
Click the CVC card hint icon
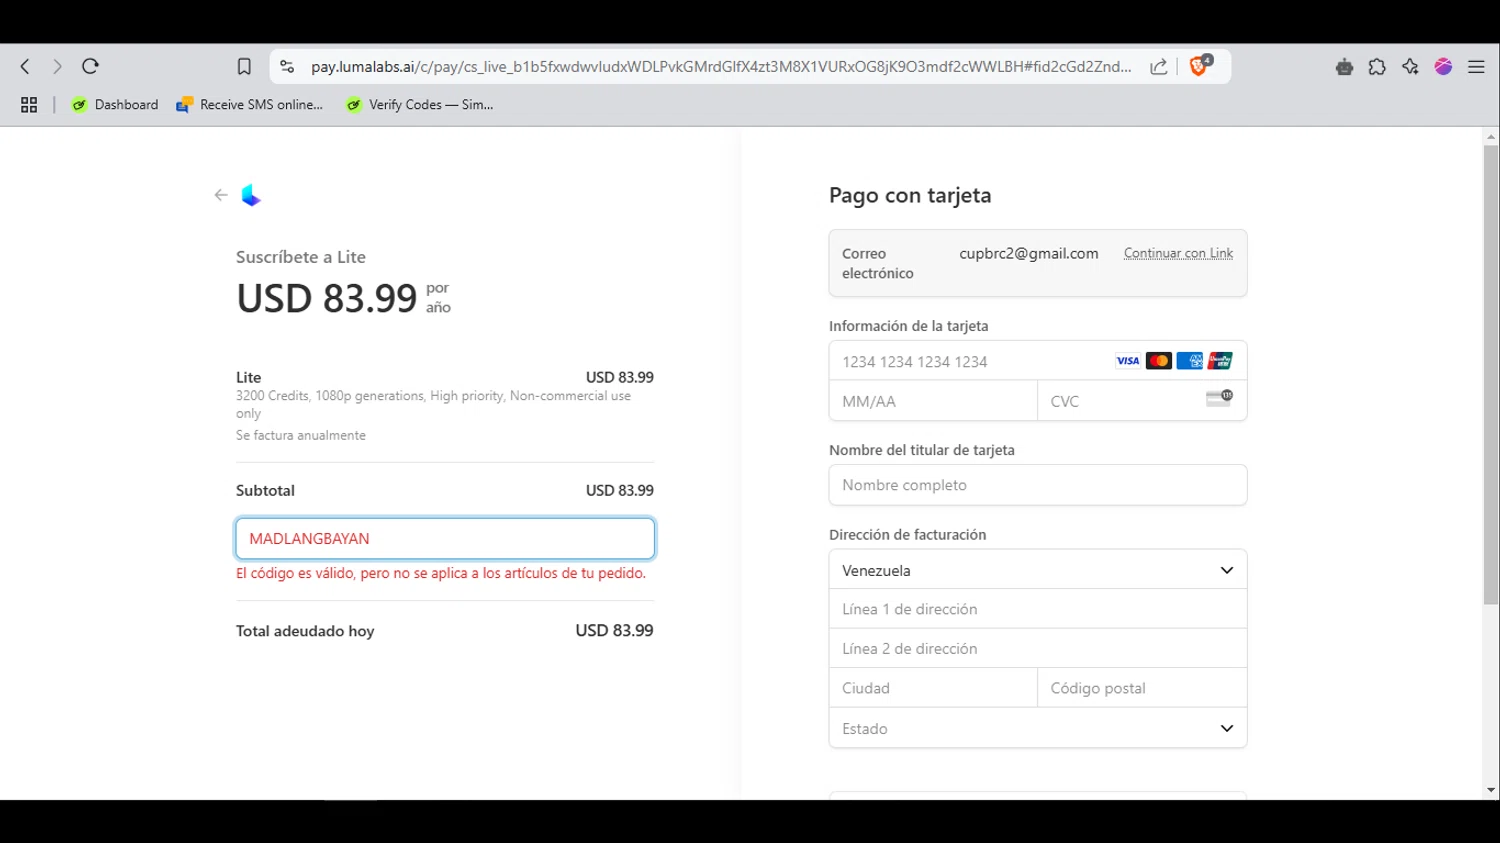pyautogui.click(x=1219, y=398)
